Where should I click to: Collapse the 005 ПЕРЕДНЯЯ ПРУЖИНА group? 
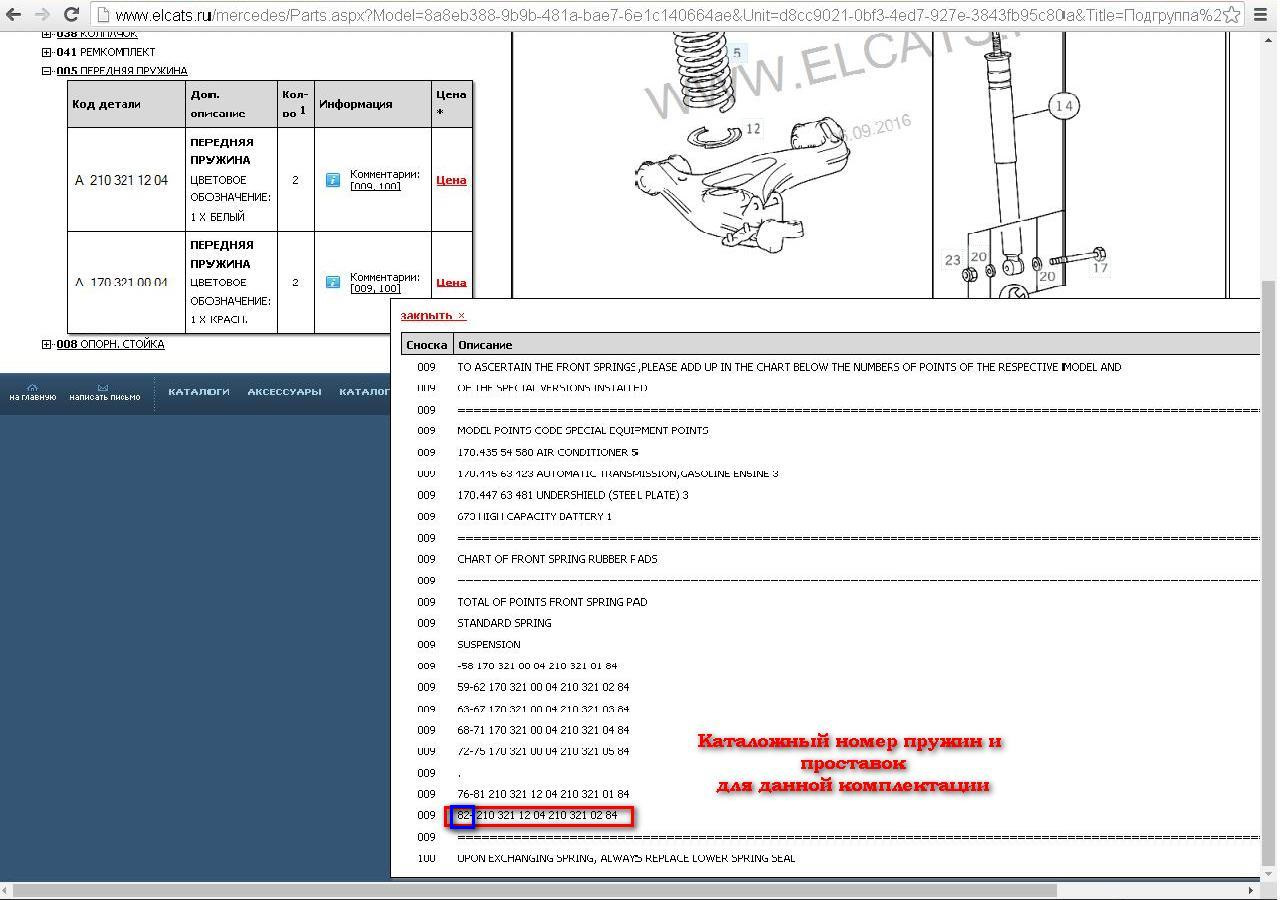46,71
